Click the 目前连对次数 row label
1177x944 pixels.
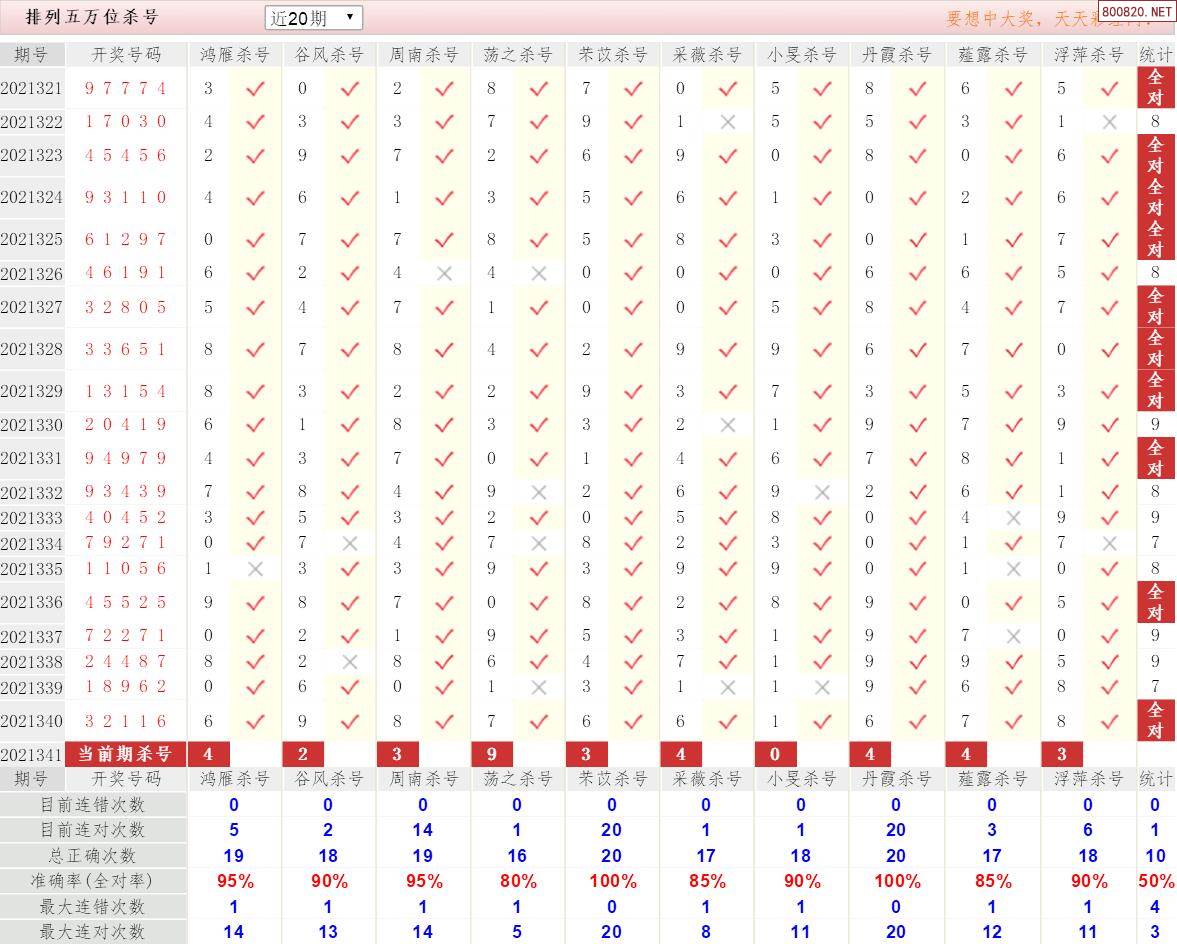coord(92,830)
